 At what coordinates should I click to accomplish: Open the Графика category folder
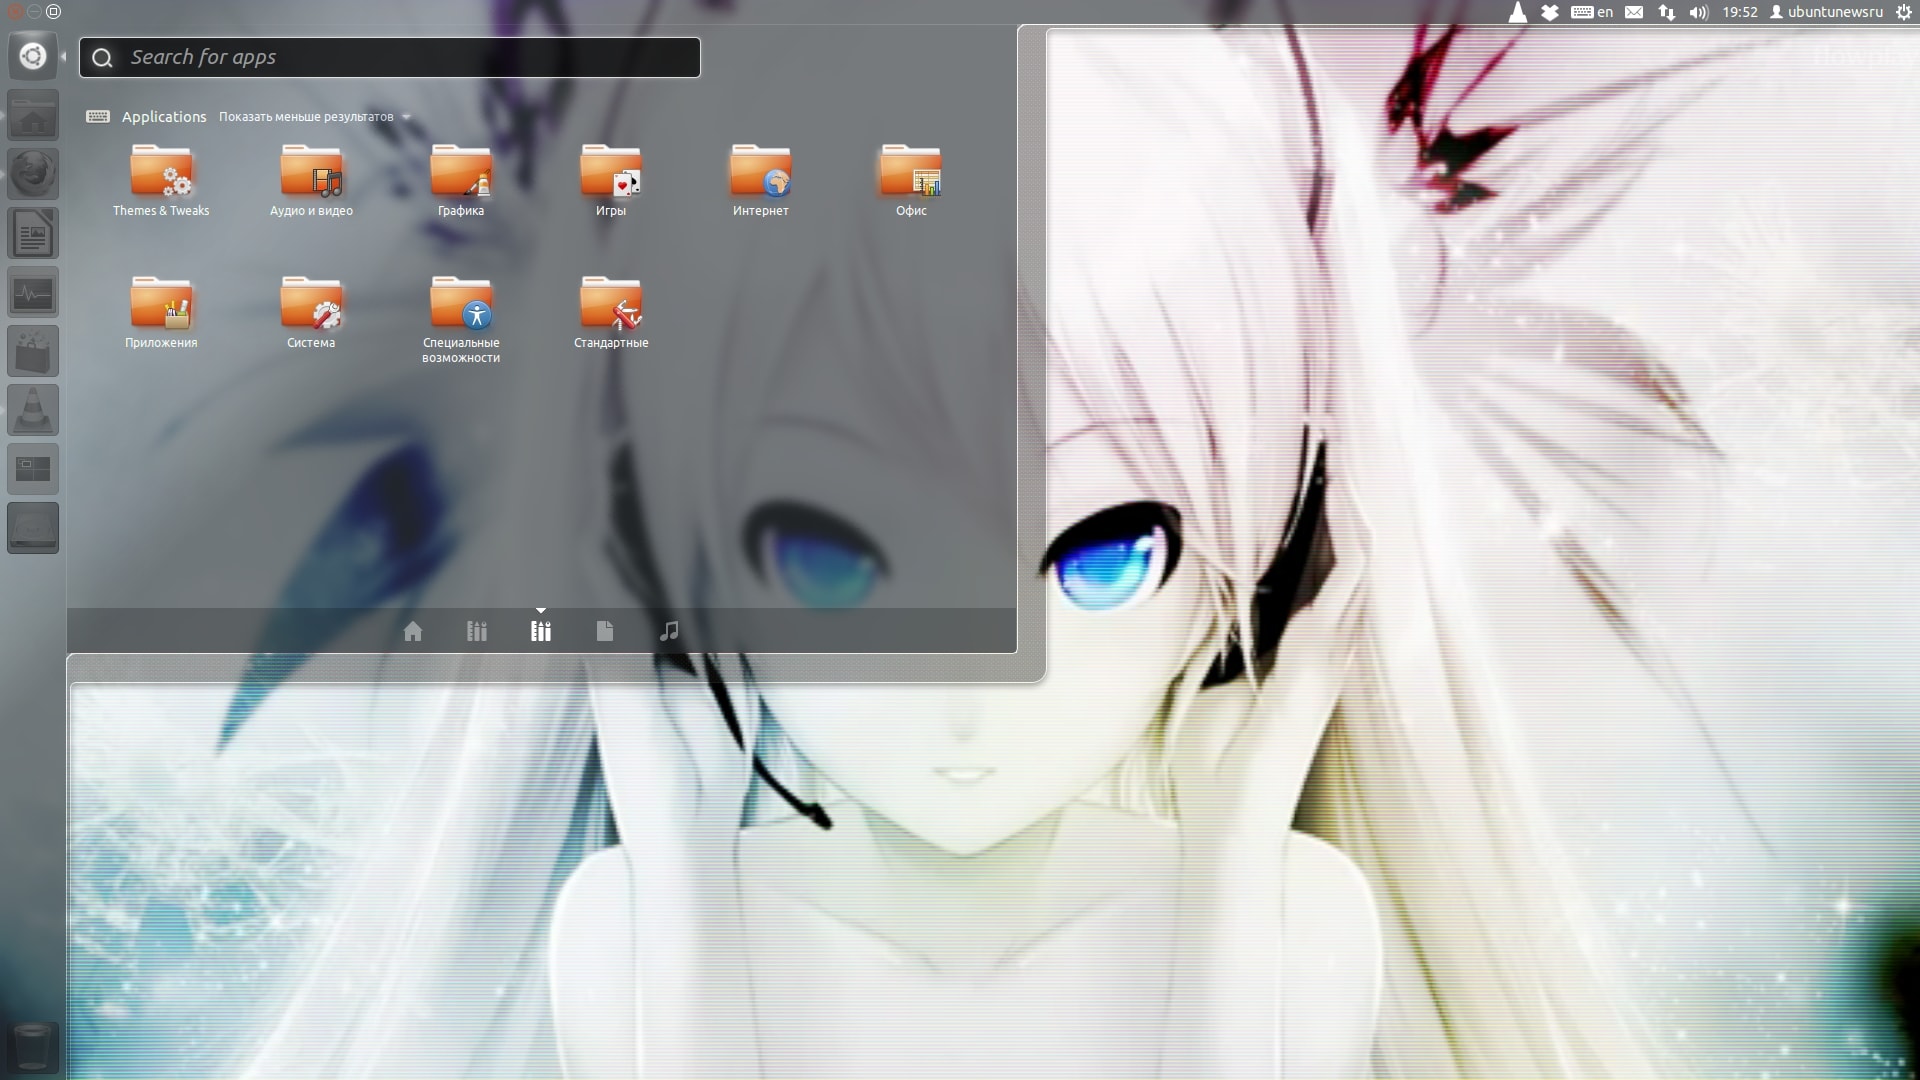(461, 182)
